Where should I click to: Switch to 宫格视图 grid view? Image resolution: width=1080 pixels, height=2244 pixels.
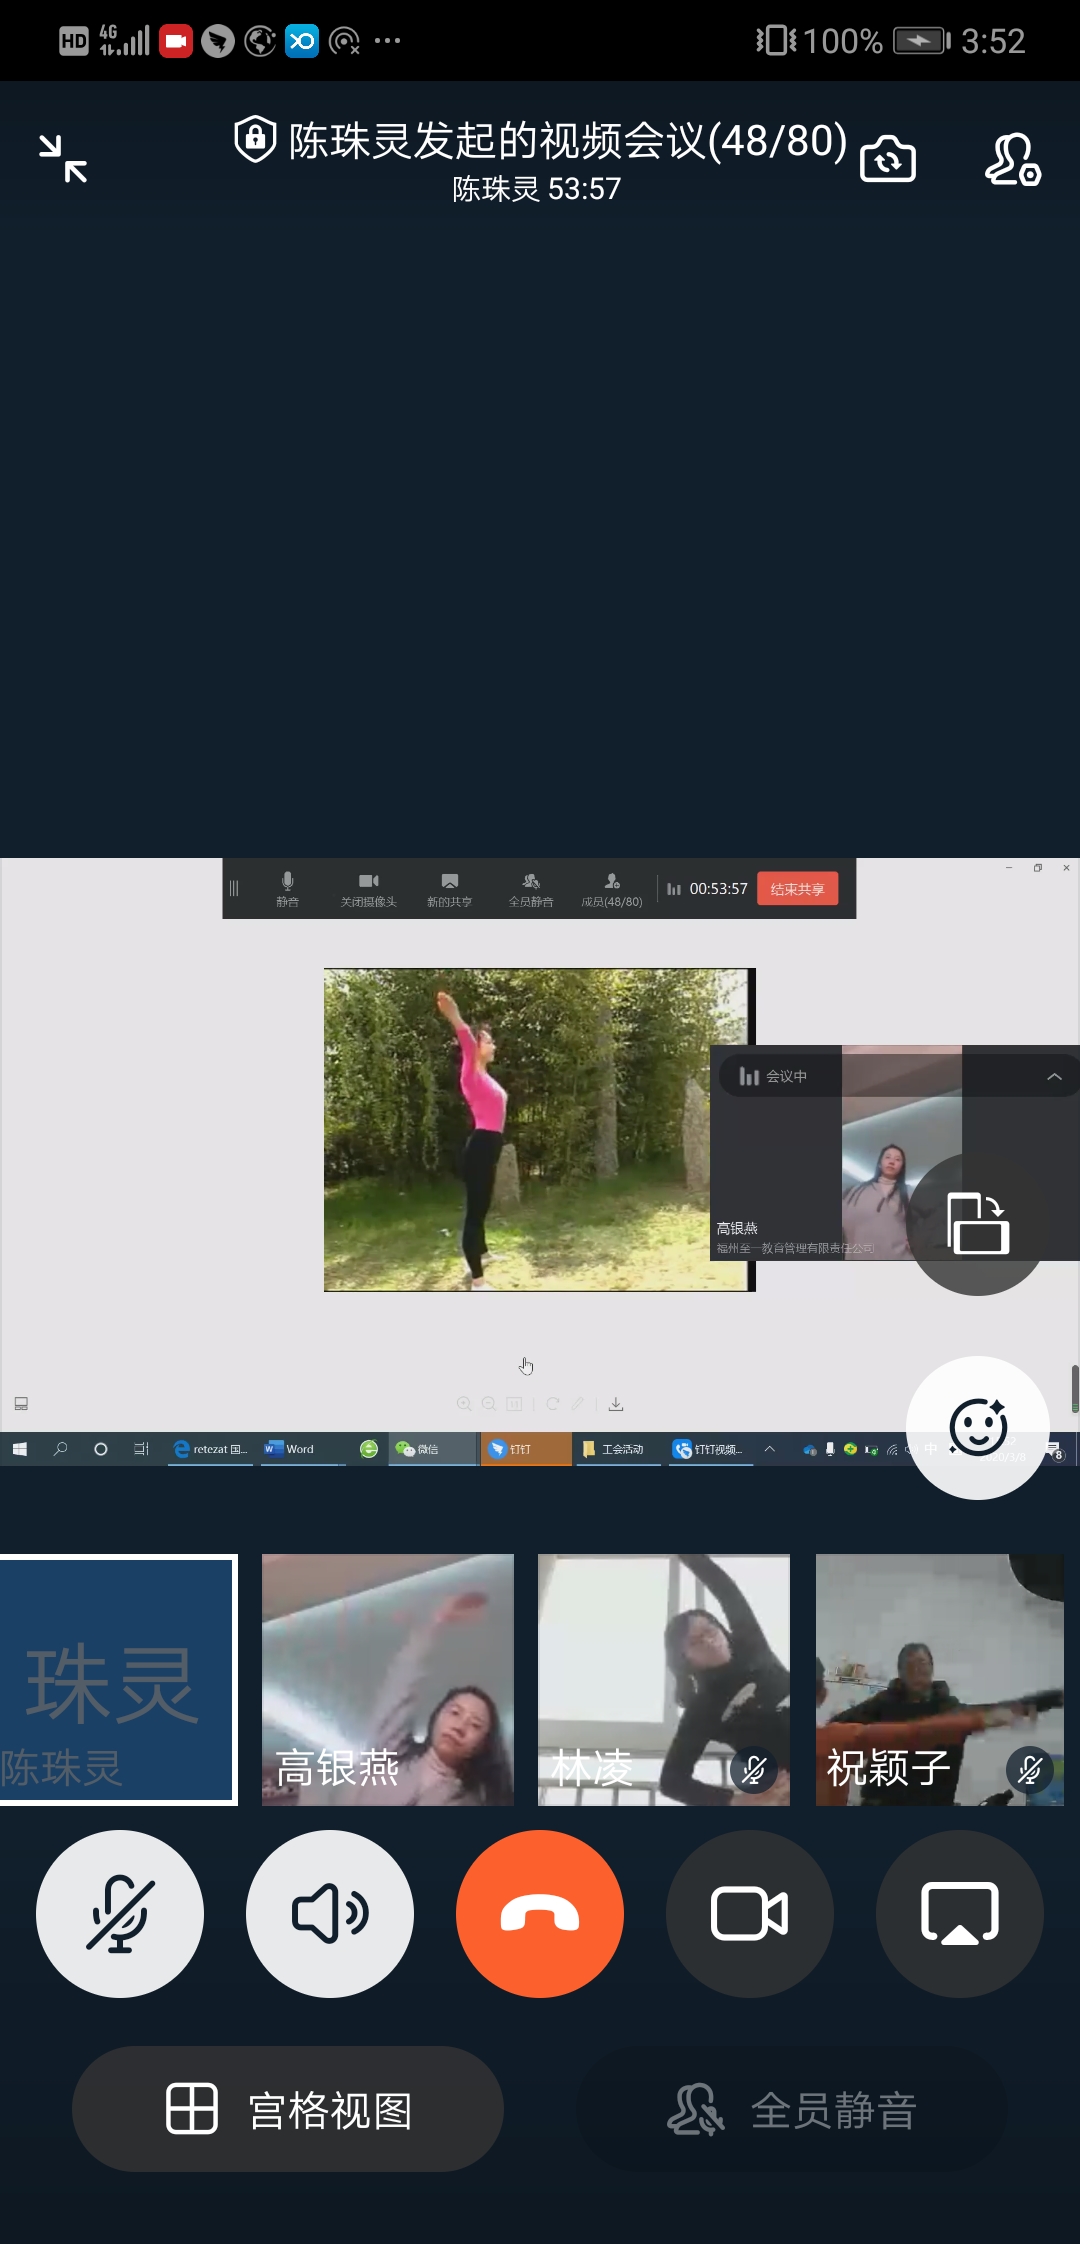pyautogui.click(x=288, y=2109)
